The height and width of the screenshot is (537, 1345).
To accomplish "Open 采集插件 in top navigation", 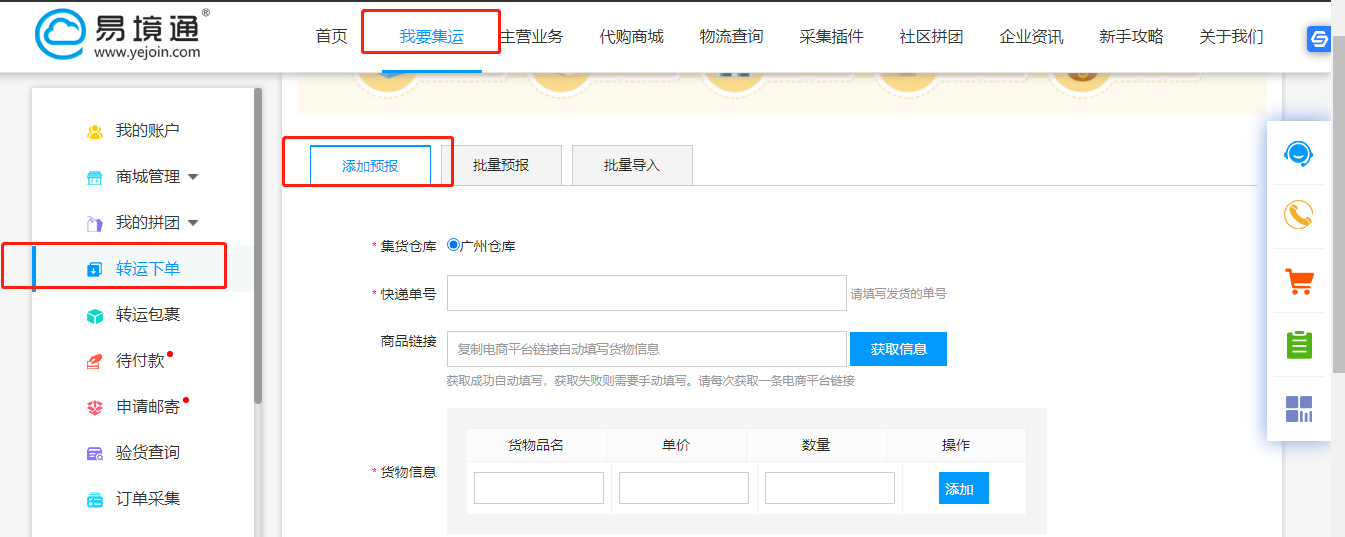I will 831,37.
